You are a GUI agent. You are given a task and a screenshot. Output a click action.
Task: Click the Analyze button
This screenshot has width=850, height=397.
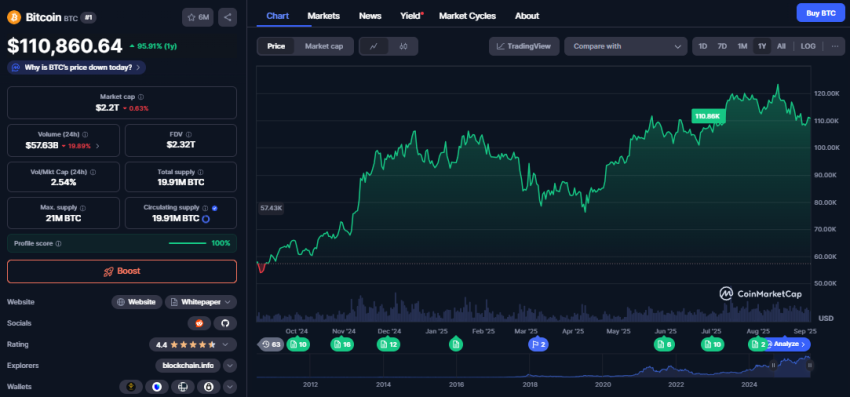point(789,344)
